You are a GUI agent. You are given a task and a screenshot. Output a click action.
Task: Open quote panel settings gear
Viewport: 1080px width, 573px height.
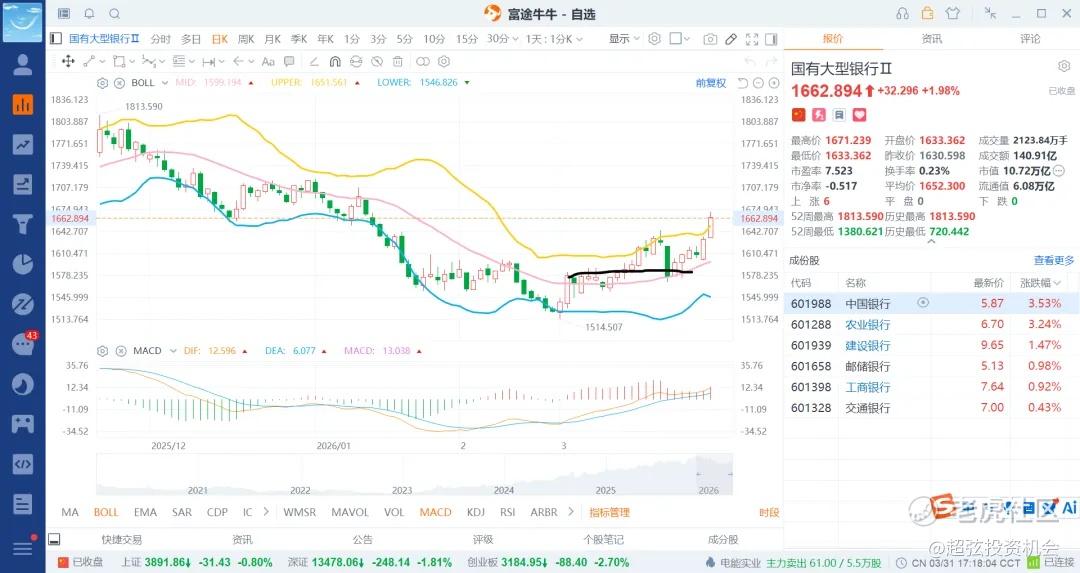click(1063, 66)
